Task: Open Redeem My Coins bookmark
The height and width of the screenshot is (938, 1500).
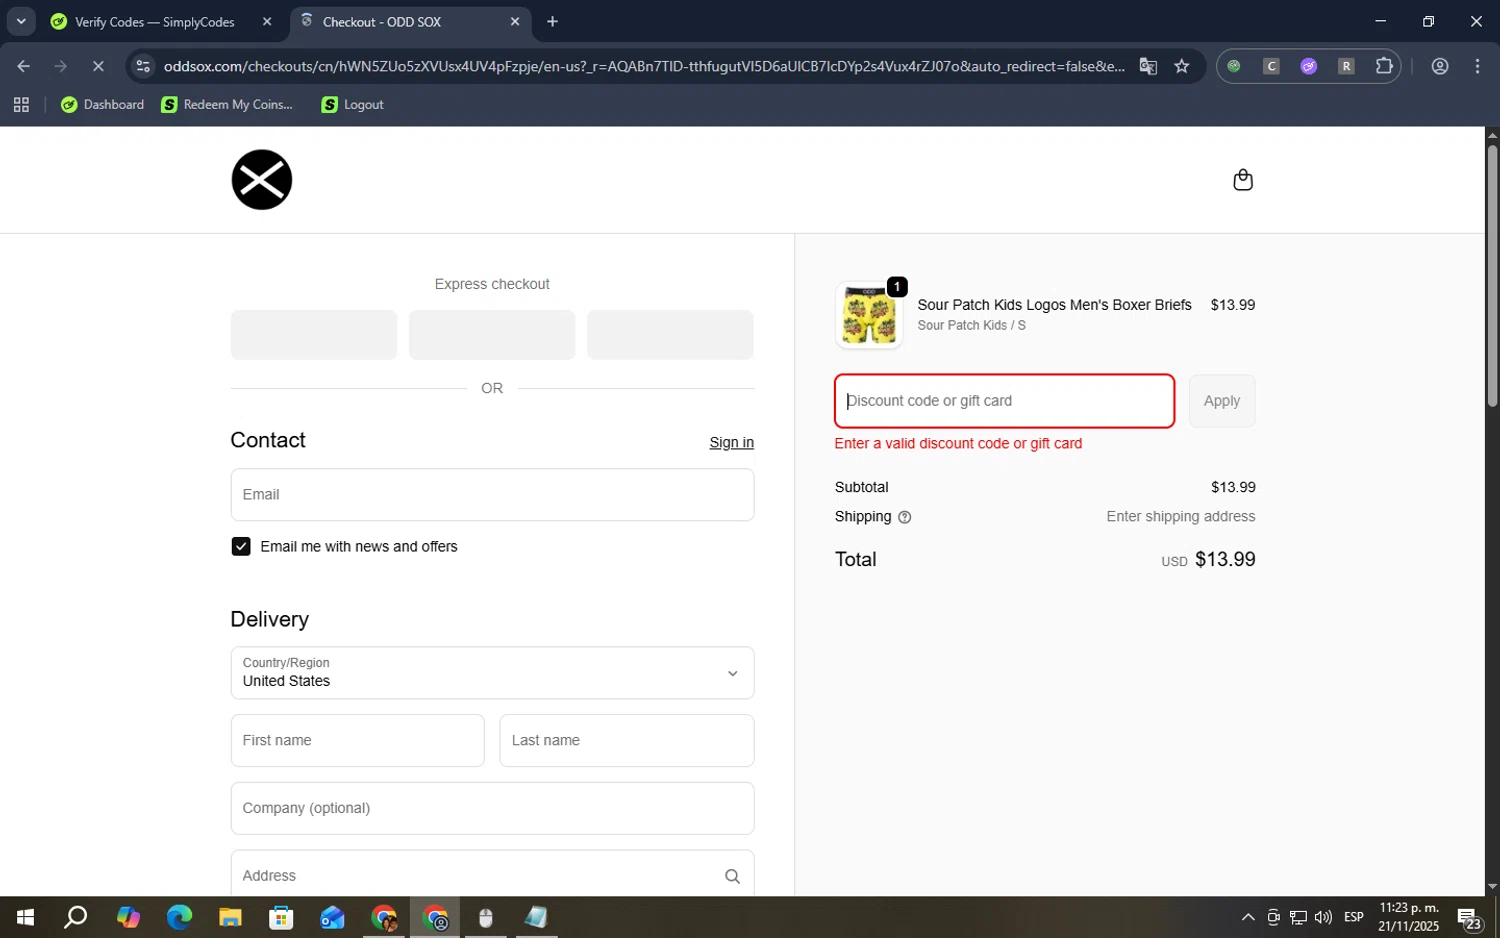Action: (x=227, y=104)
